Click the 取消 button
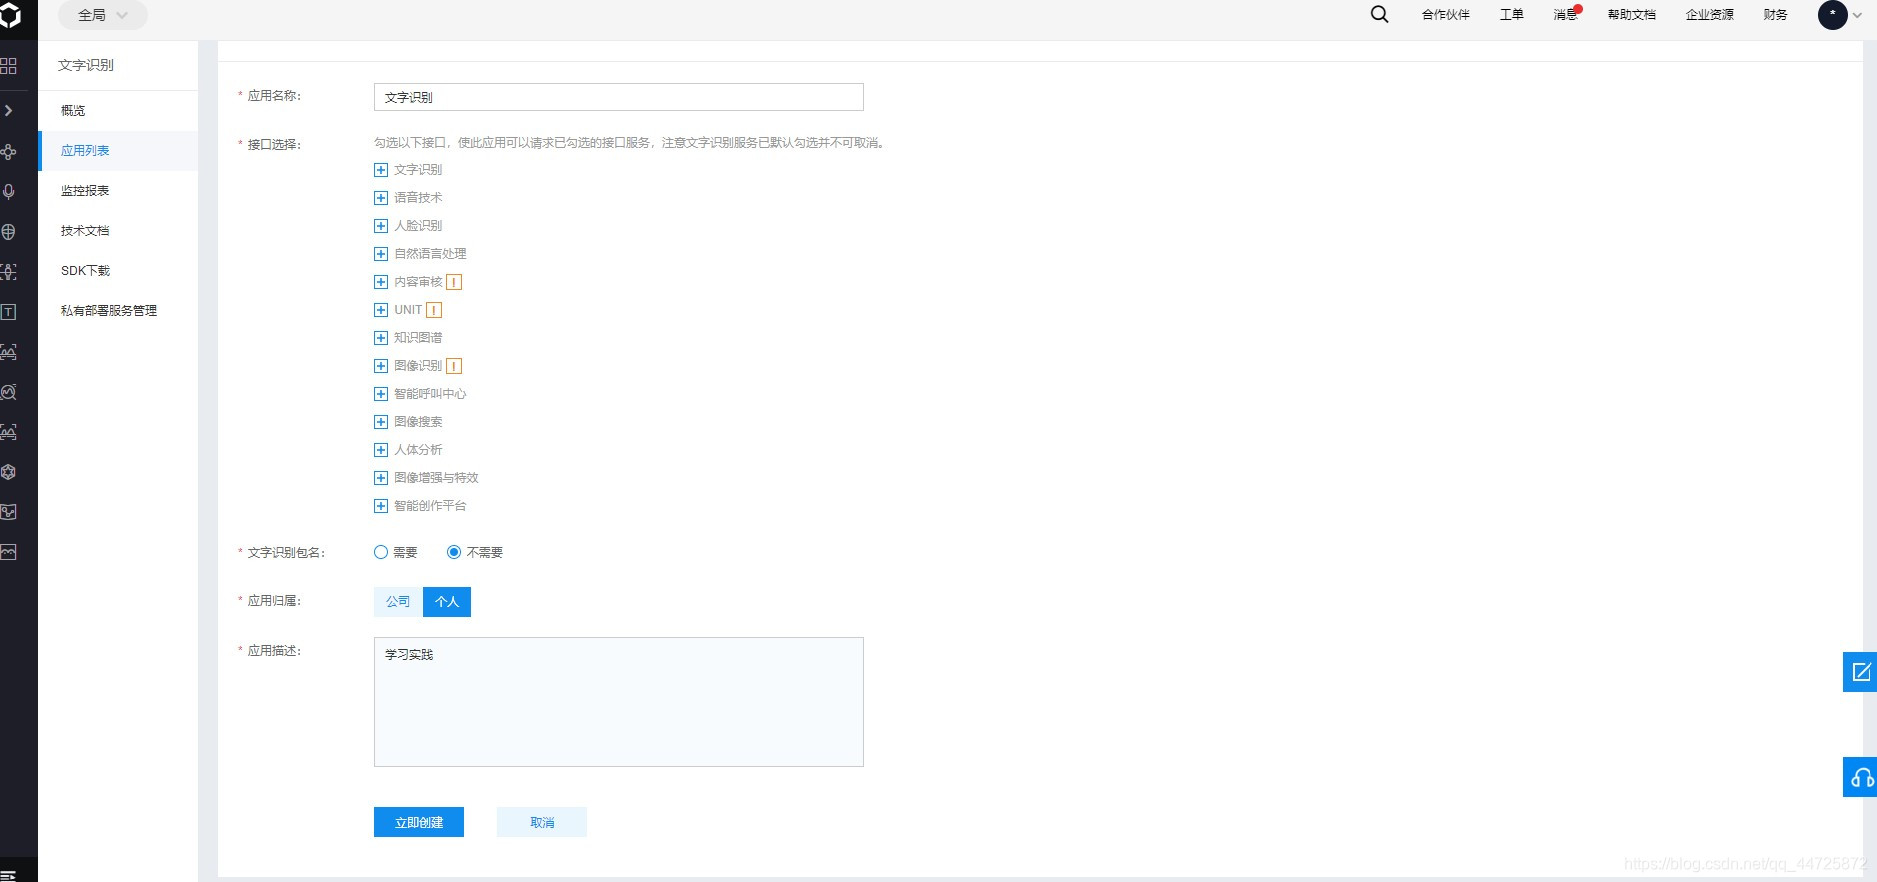1877x882 pixels. pos(542,822)
